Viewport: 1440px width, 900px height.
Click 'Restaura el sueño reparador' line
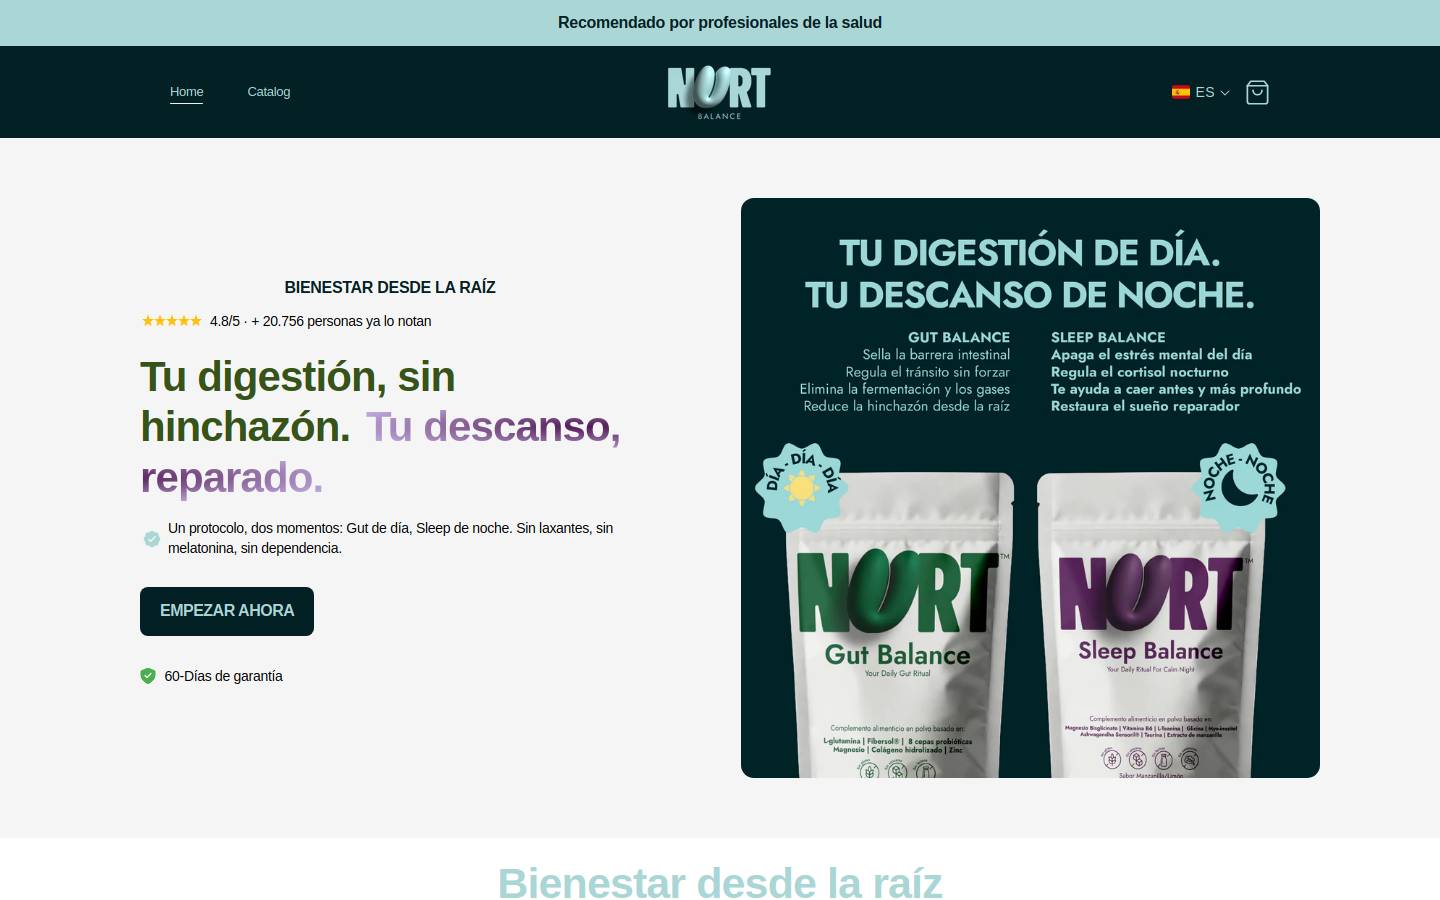tap(1145, 406)
